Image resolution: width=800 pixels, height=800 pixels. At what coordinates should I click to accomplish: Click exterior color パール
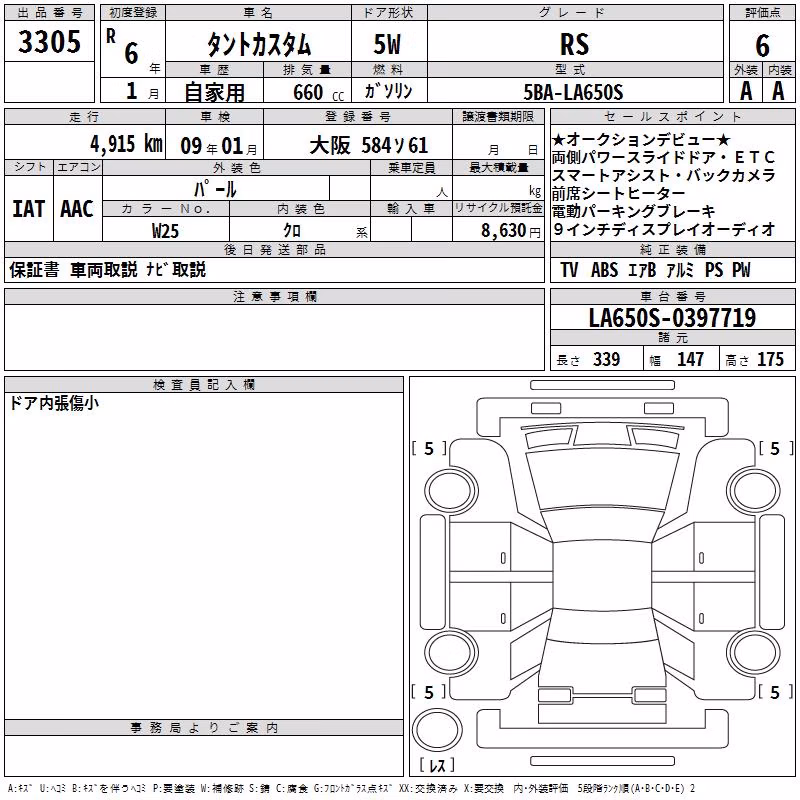coord(215,189)
